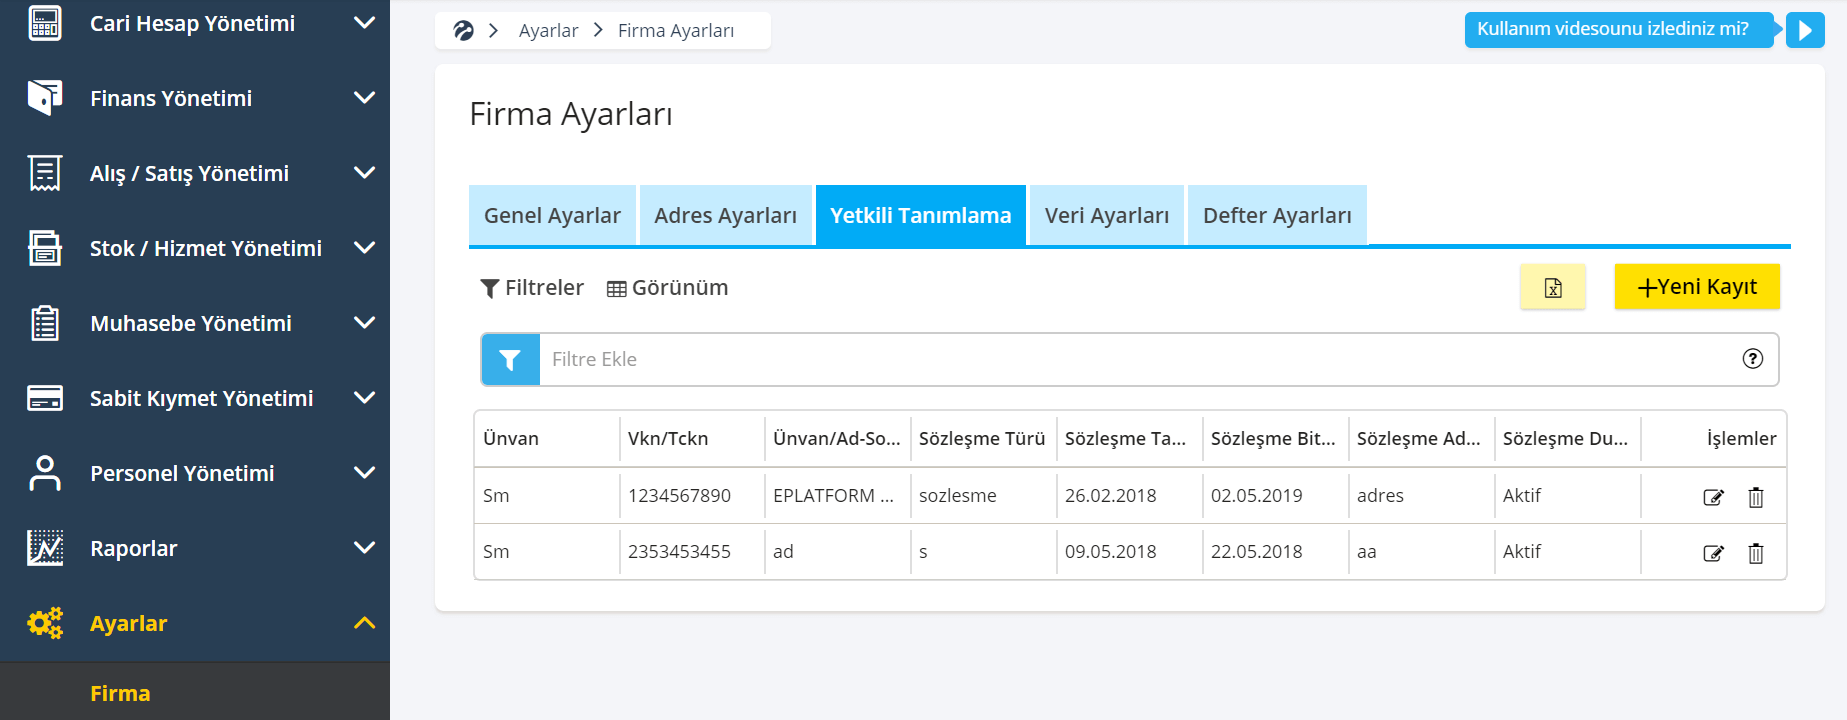Click the Muhasebe Yönetimi clipboard icon
1847x720 pixels.
pyautogui.click(x=45, y=323)
